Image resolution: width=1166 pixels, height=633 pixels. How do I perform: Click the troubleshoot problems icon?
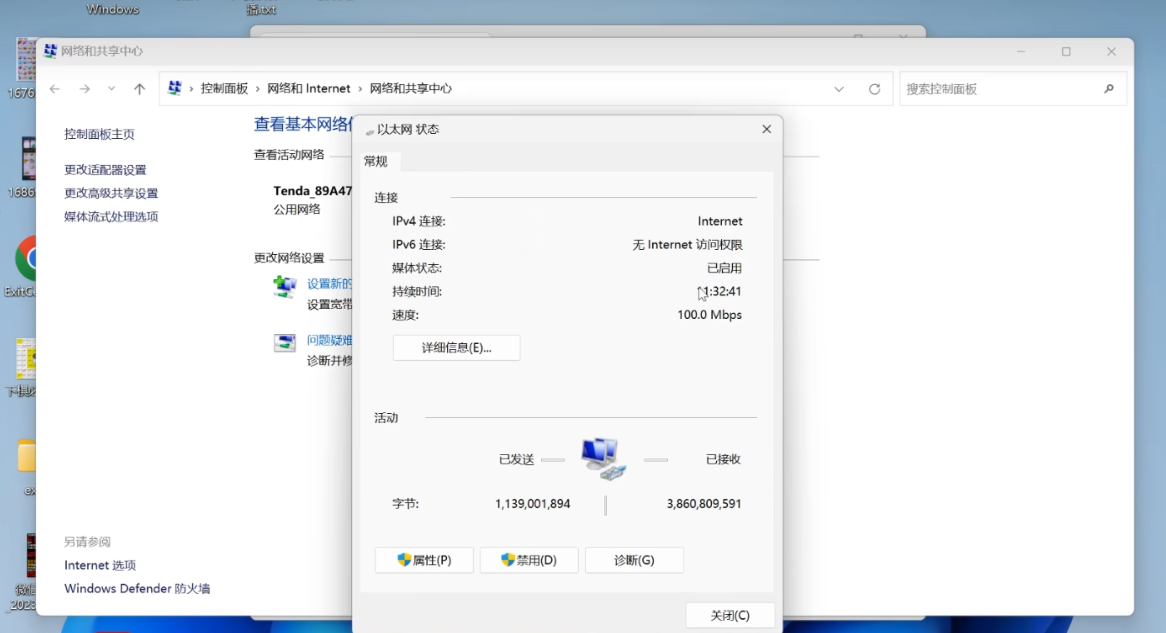click(285, 343)
